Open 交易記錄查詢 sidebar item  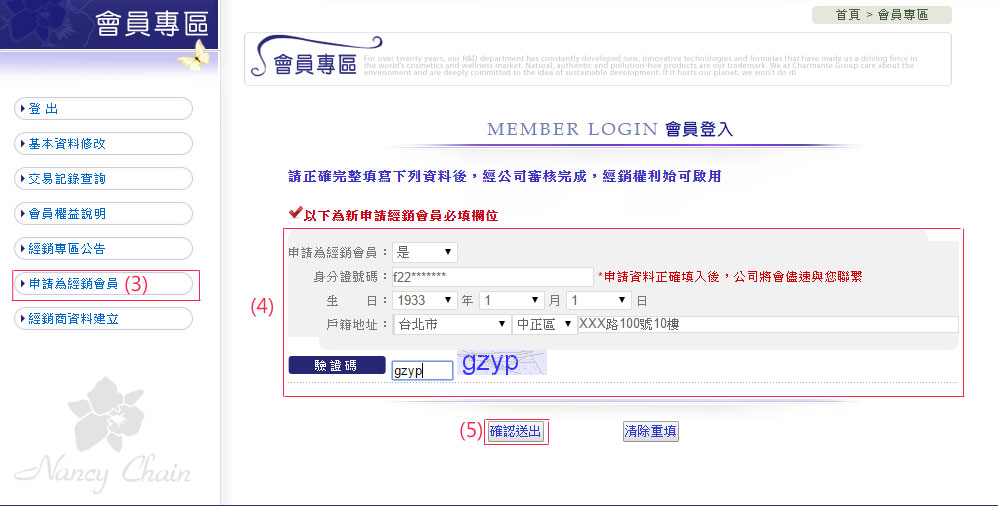tap(103, 179)
